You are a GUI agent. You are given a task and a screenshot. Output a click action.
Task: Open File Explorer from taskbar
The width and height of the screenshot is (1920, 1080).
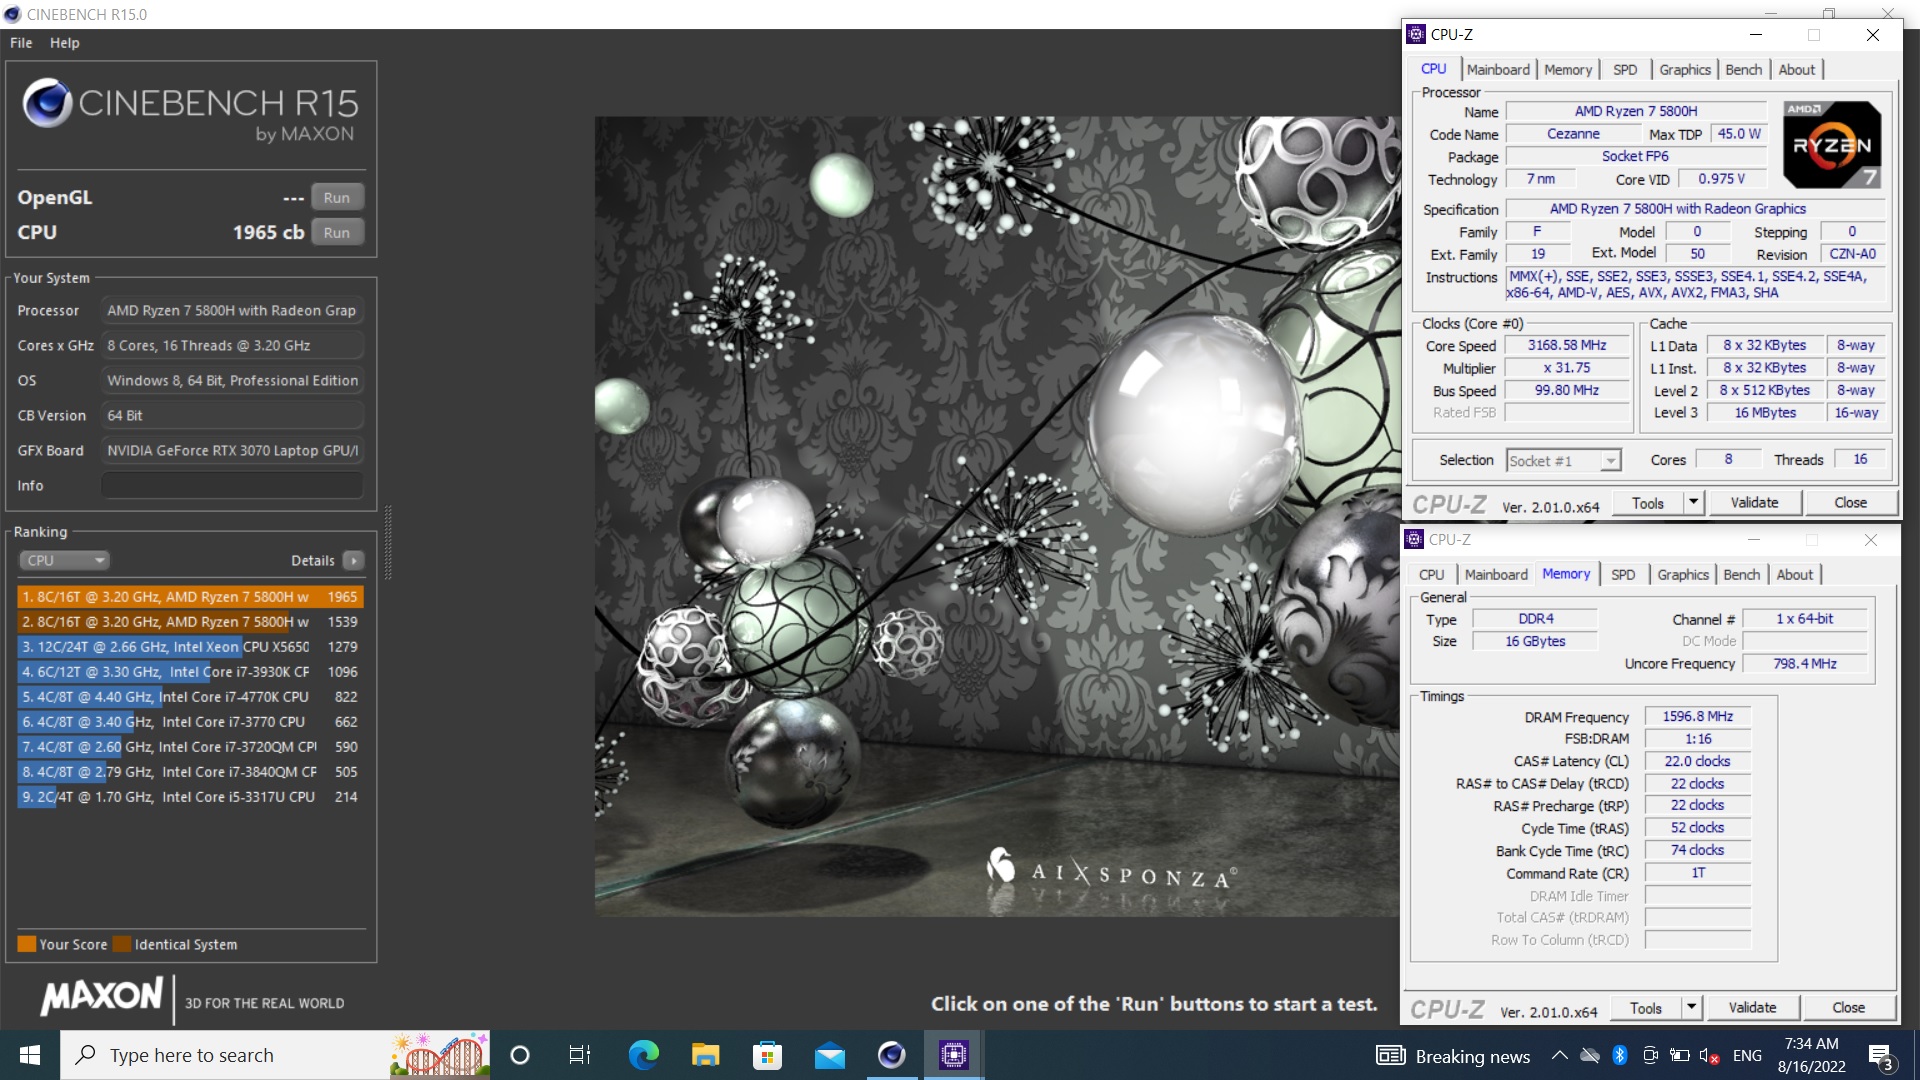705,1055
